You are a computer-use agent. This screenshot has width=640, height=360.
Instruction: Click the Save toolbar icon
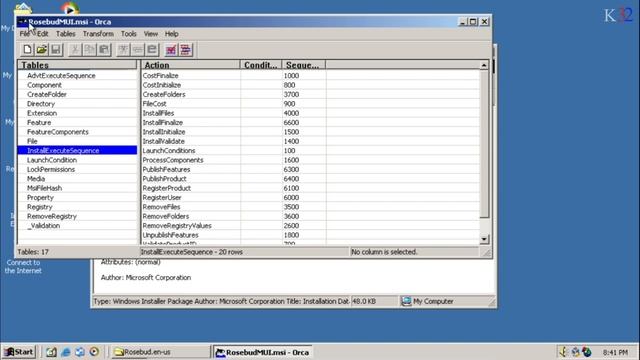pos(56,50)
